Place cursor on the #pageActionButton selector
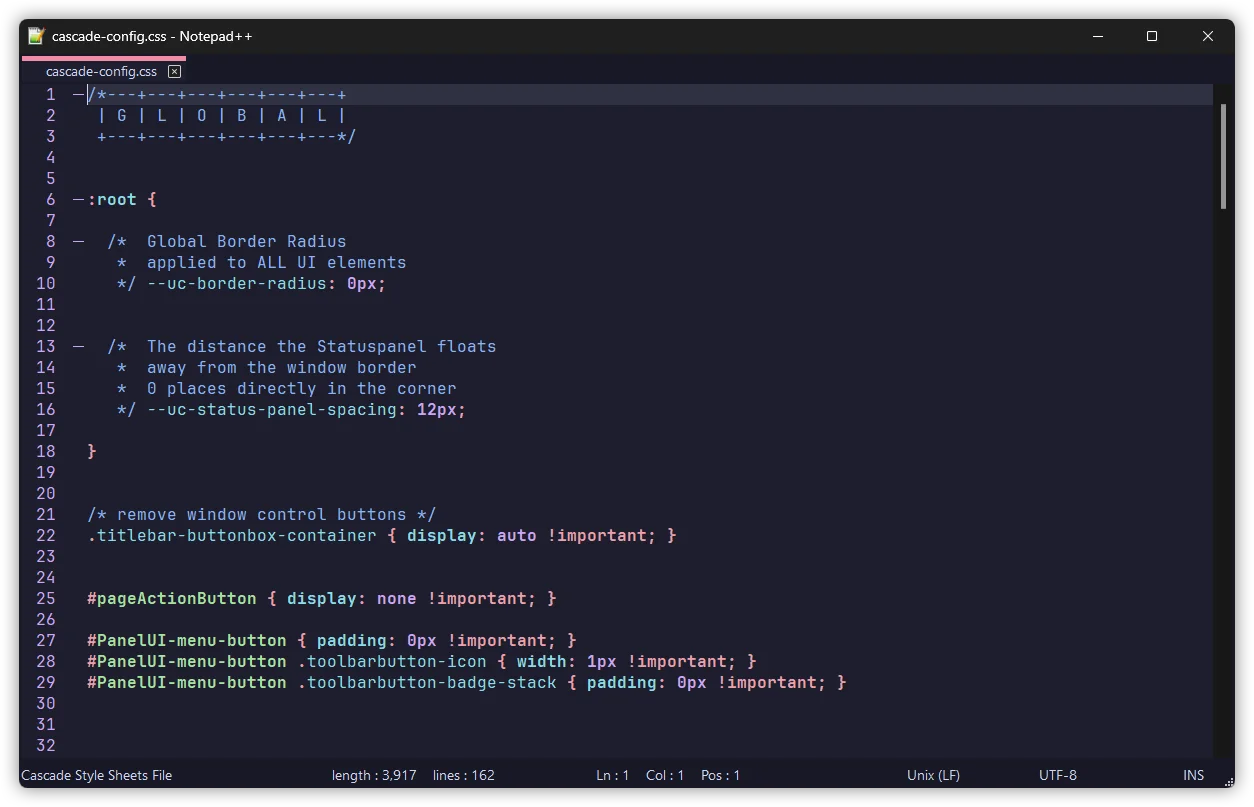The image size is (1254, 807). pos(171,599)
